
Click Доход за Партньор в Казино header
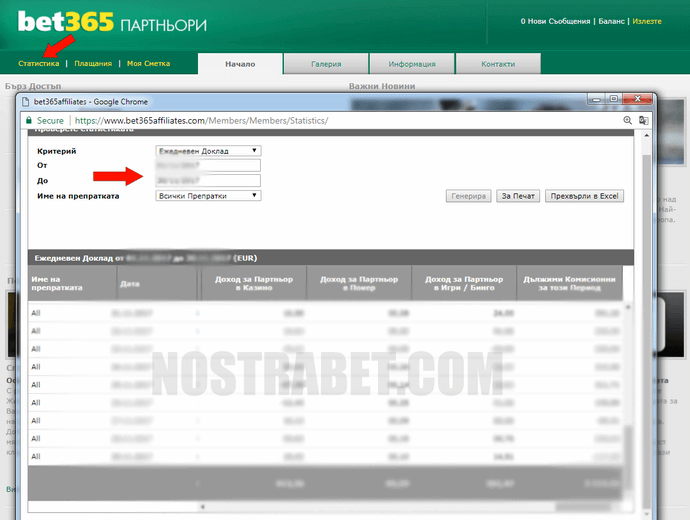tap(254, 283)
